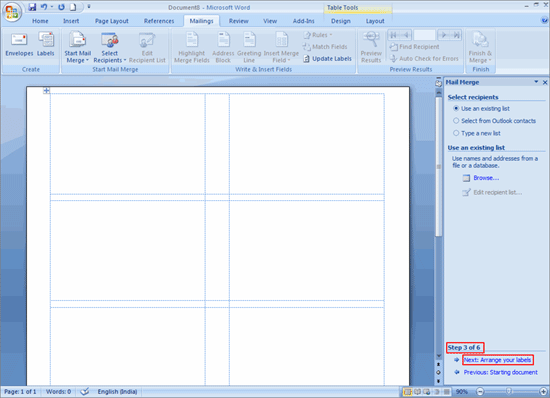The height and width of the screenshot is (398, 550).
Task: Open Insert Merge Field dropdown
Action: tap(281, 47)
